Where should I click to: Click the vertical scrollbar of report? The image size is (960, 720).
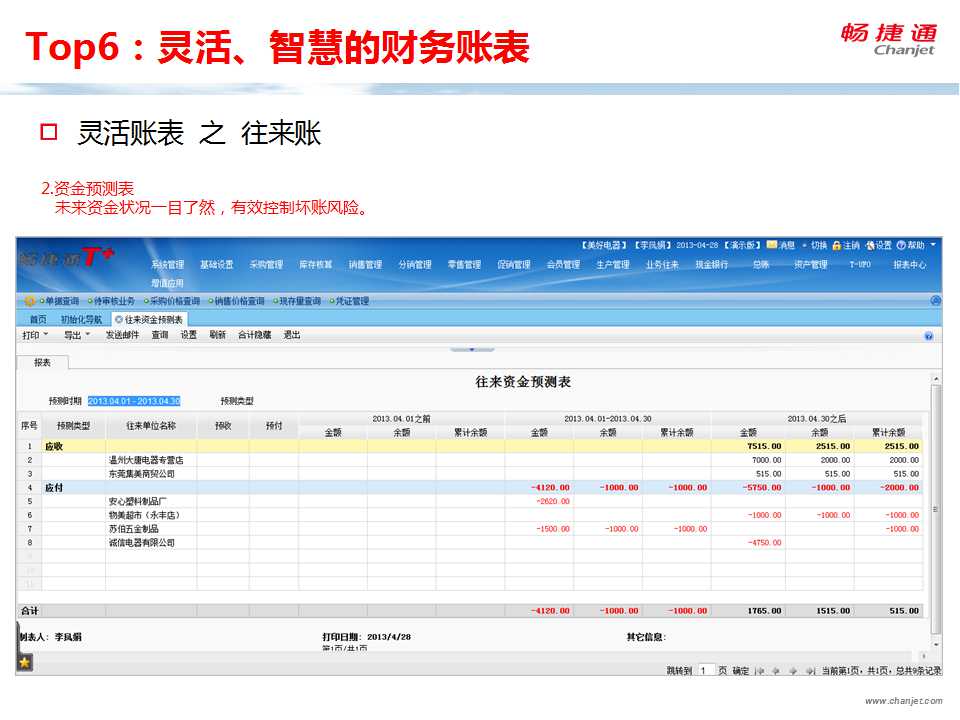935,500
